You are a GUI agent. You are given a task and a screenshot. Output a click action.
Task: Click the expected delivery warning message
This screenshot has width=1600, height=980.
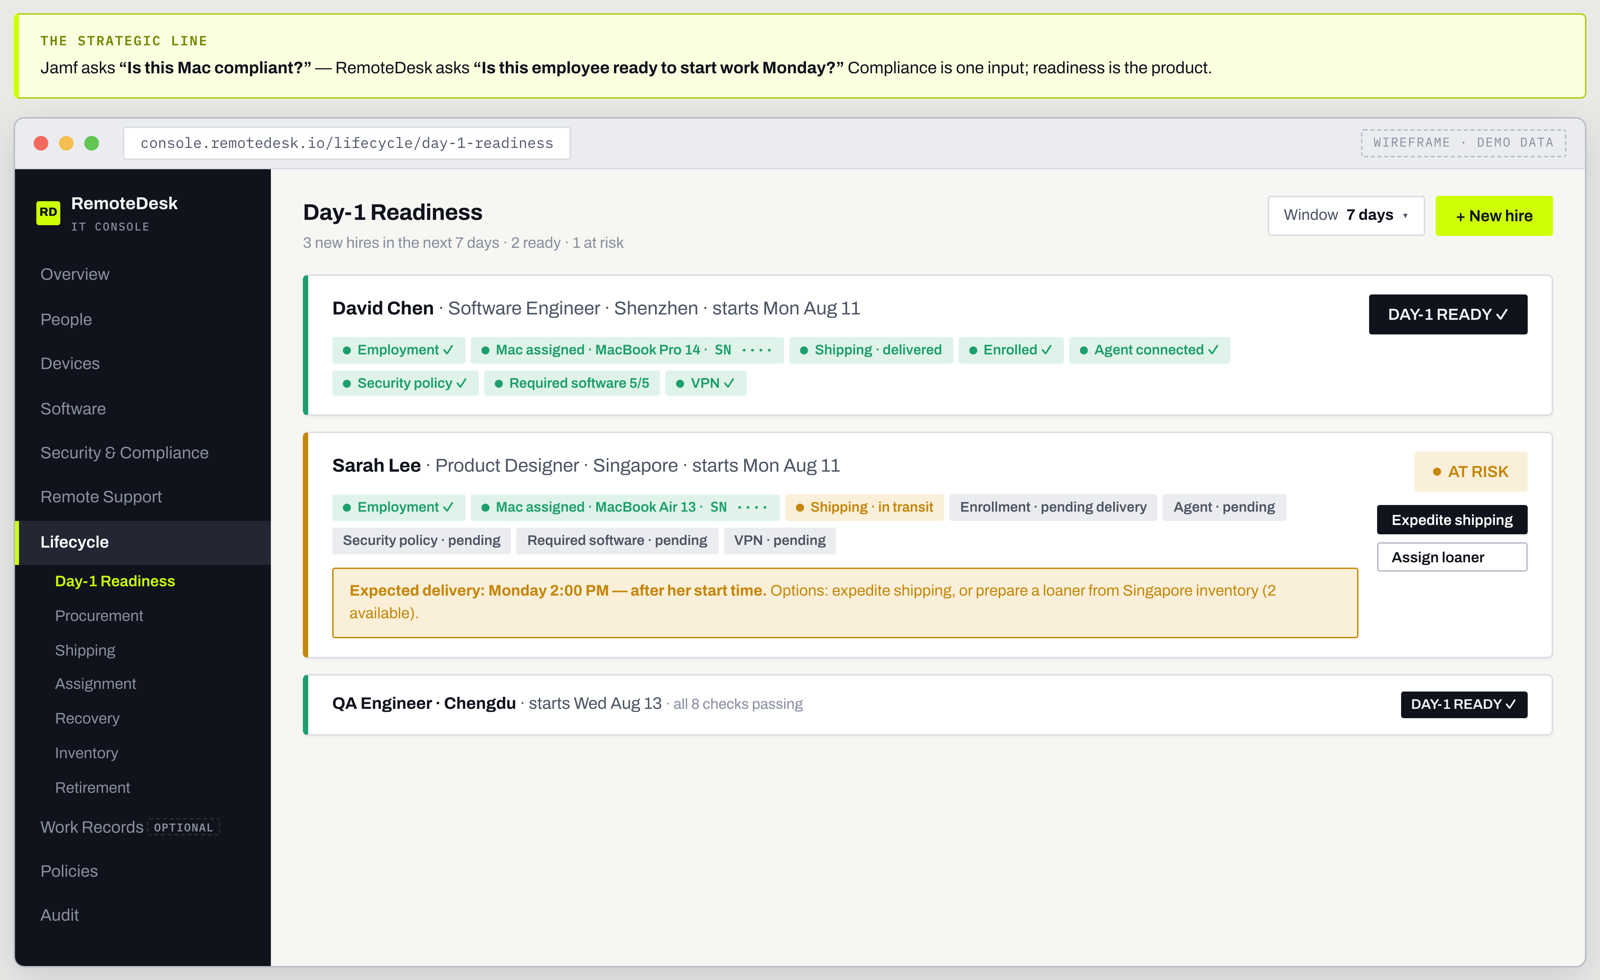(845, 602)
